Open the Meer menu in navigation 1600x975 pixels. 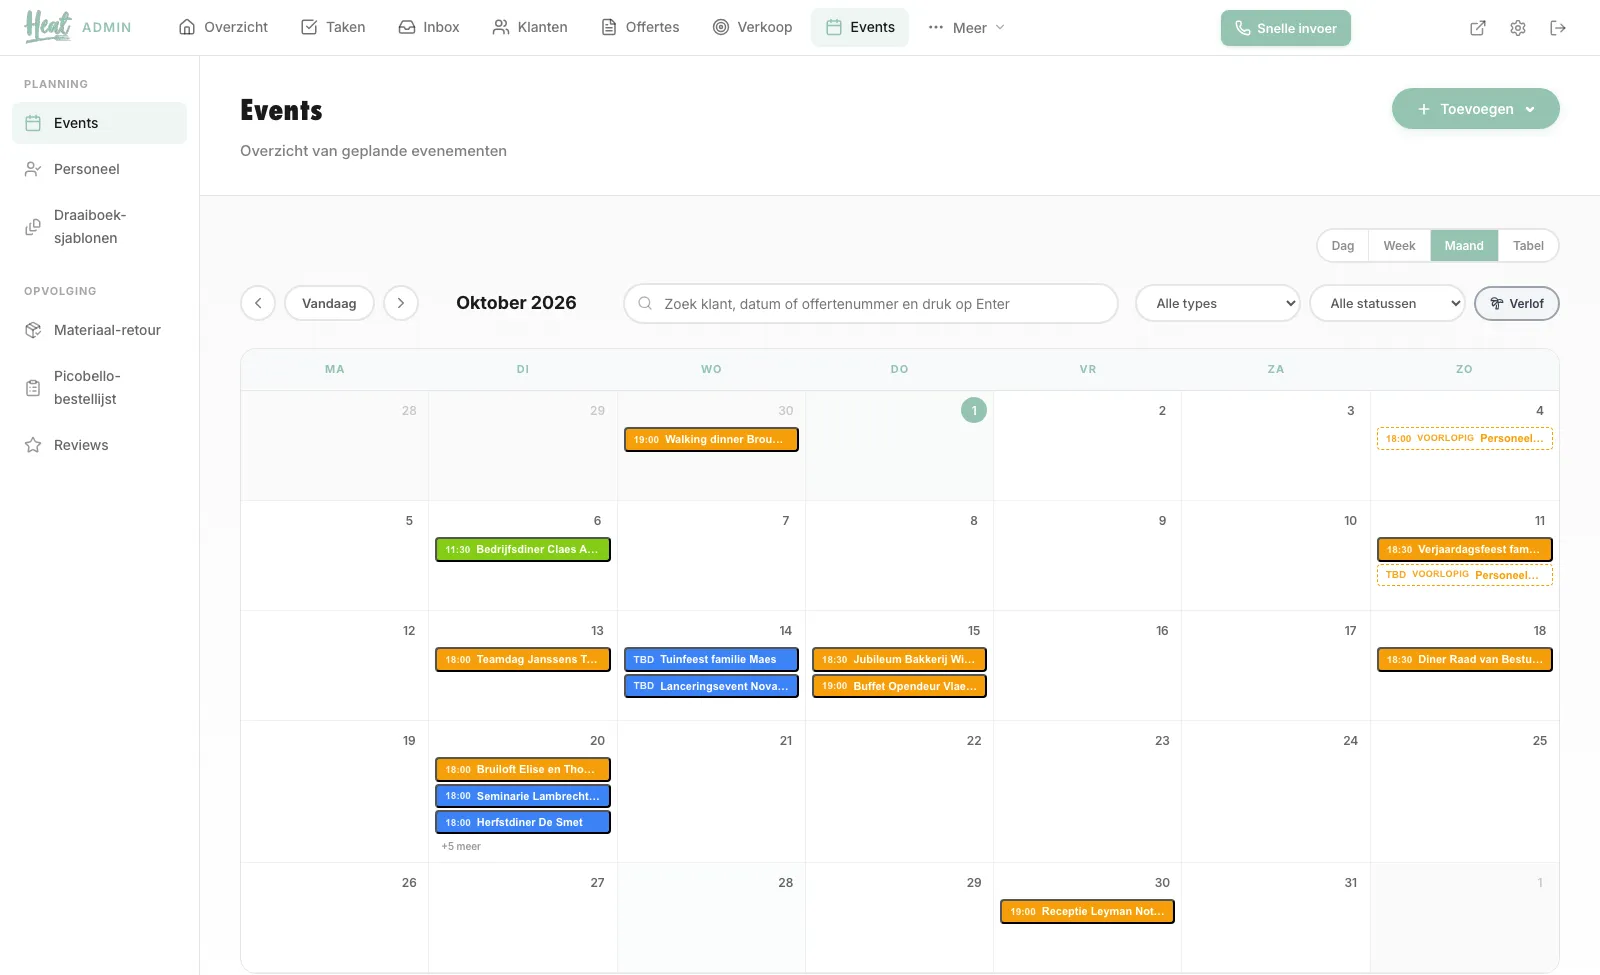click(x=966, y=28)
